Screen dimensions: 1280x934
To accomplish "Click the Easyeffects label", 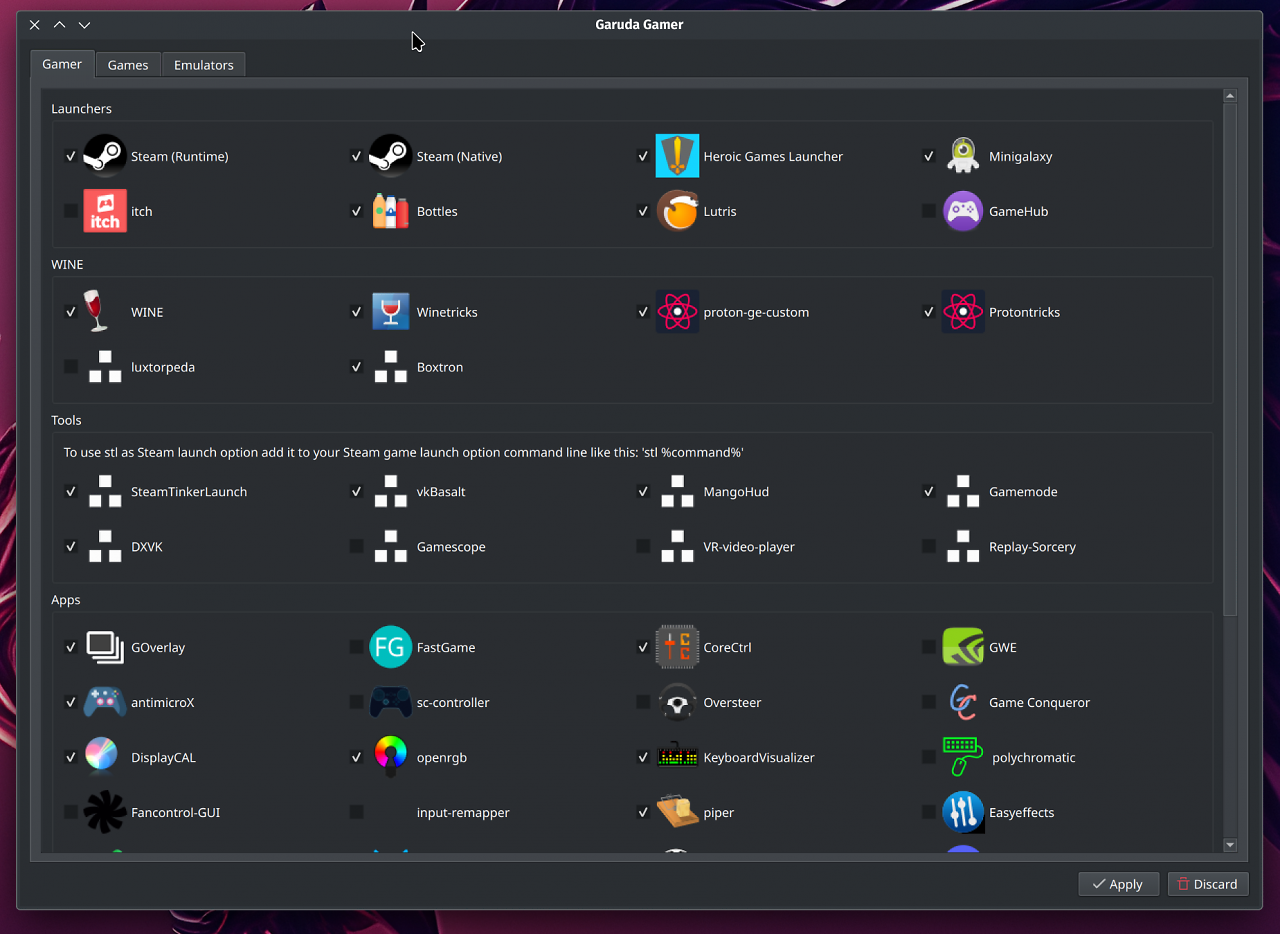I will [1021, 812].
